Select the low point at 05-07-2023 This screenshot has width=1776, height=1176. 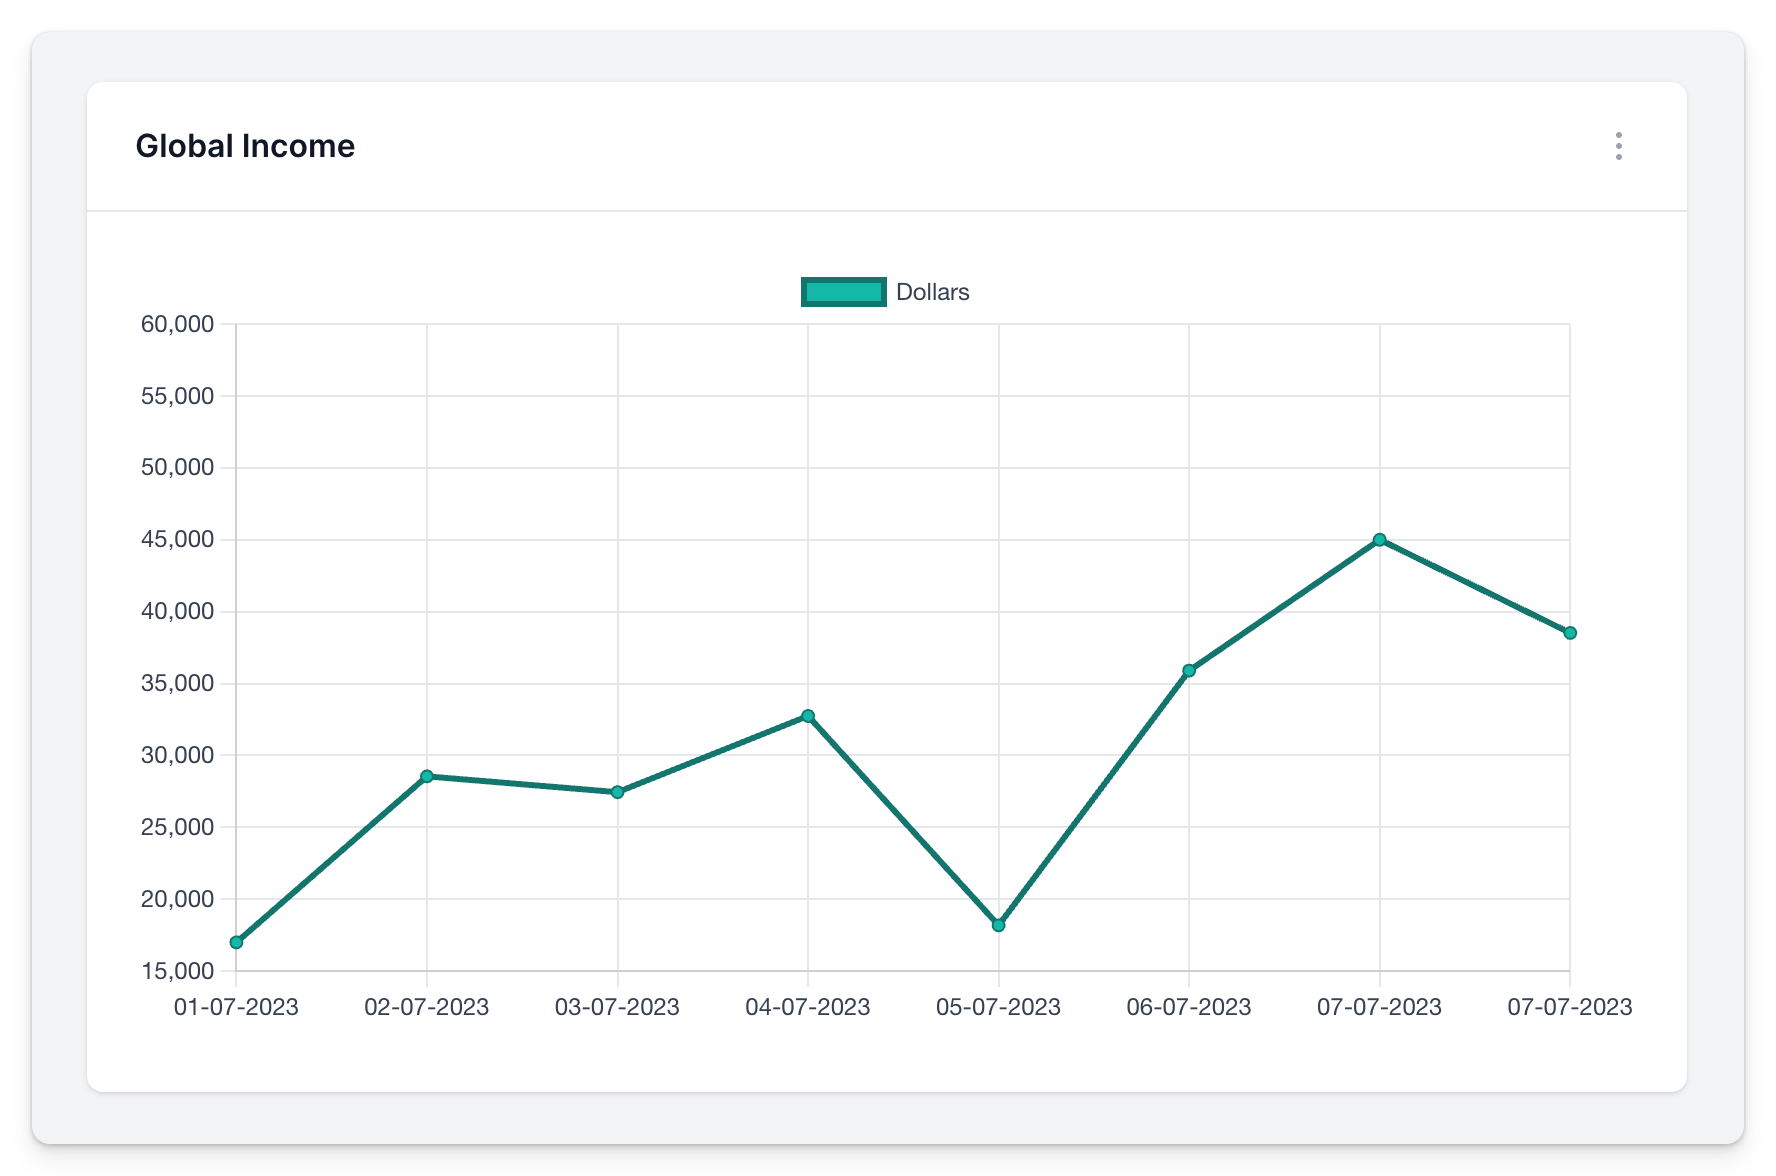tap(998, 925)
